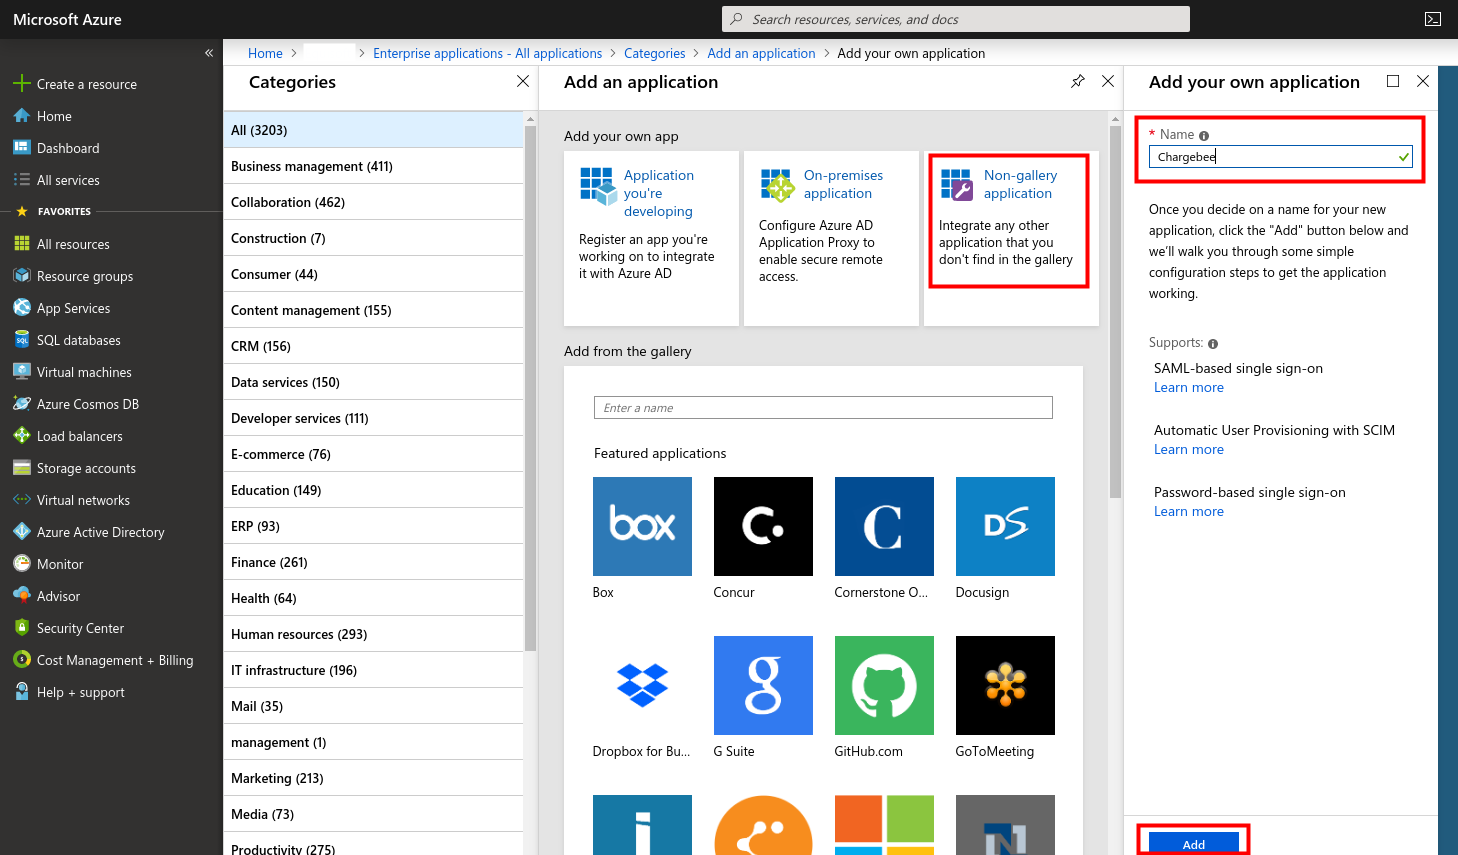Screen dimensions: 1458x855
Task: Select CRM (156) category
Action: point(373,346)
